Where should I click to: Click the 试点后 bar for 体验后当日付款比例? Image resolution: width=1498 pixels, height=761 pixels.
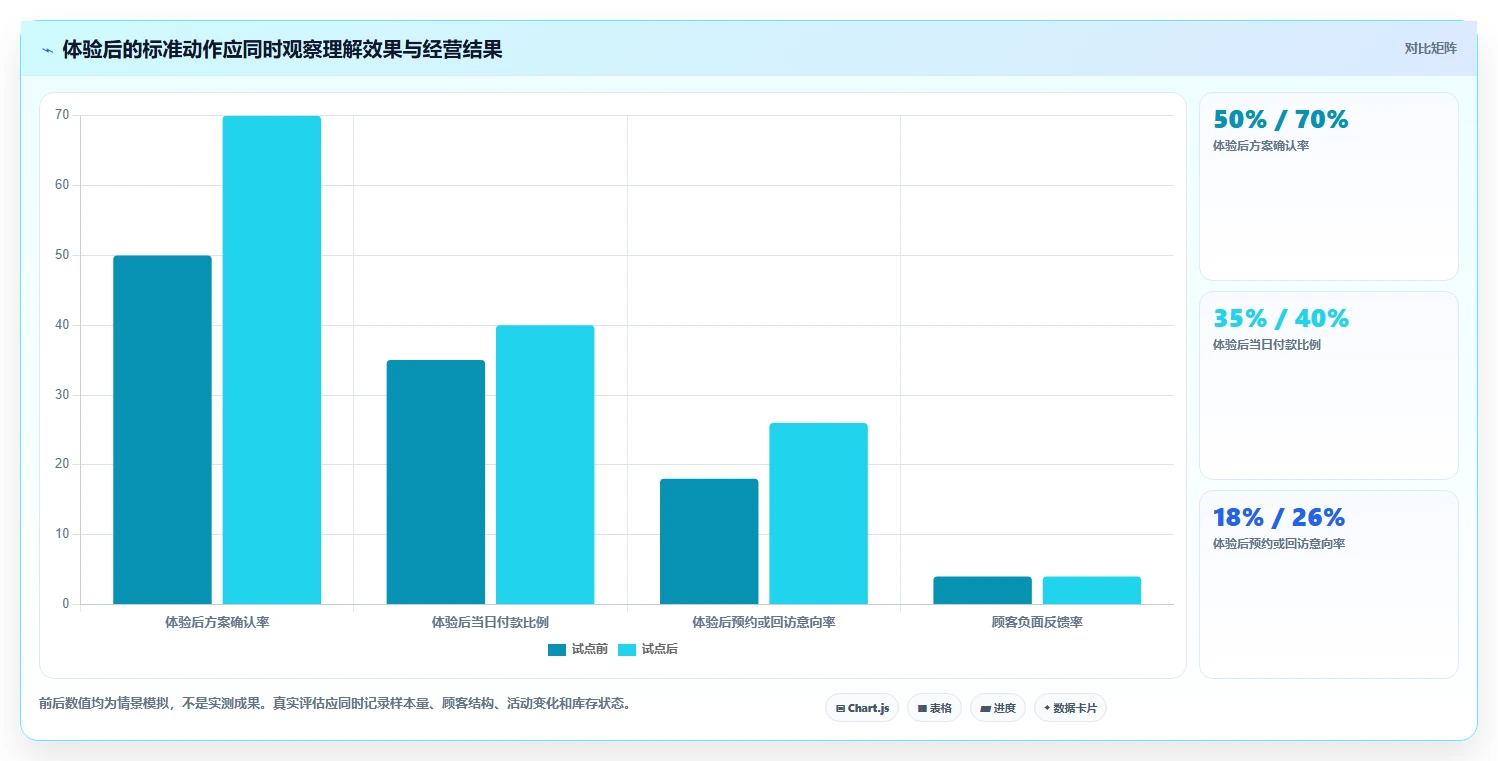[545, 465]
